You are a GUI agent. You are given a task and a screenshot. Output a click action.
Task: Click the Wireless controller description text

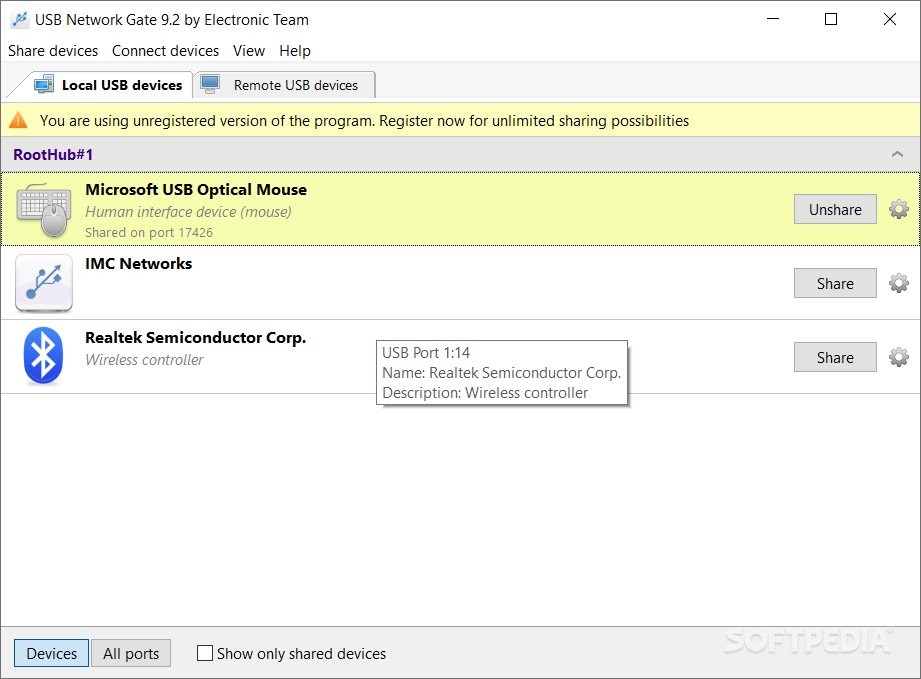(144, 359)
